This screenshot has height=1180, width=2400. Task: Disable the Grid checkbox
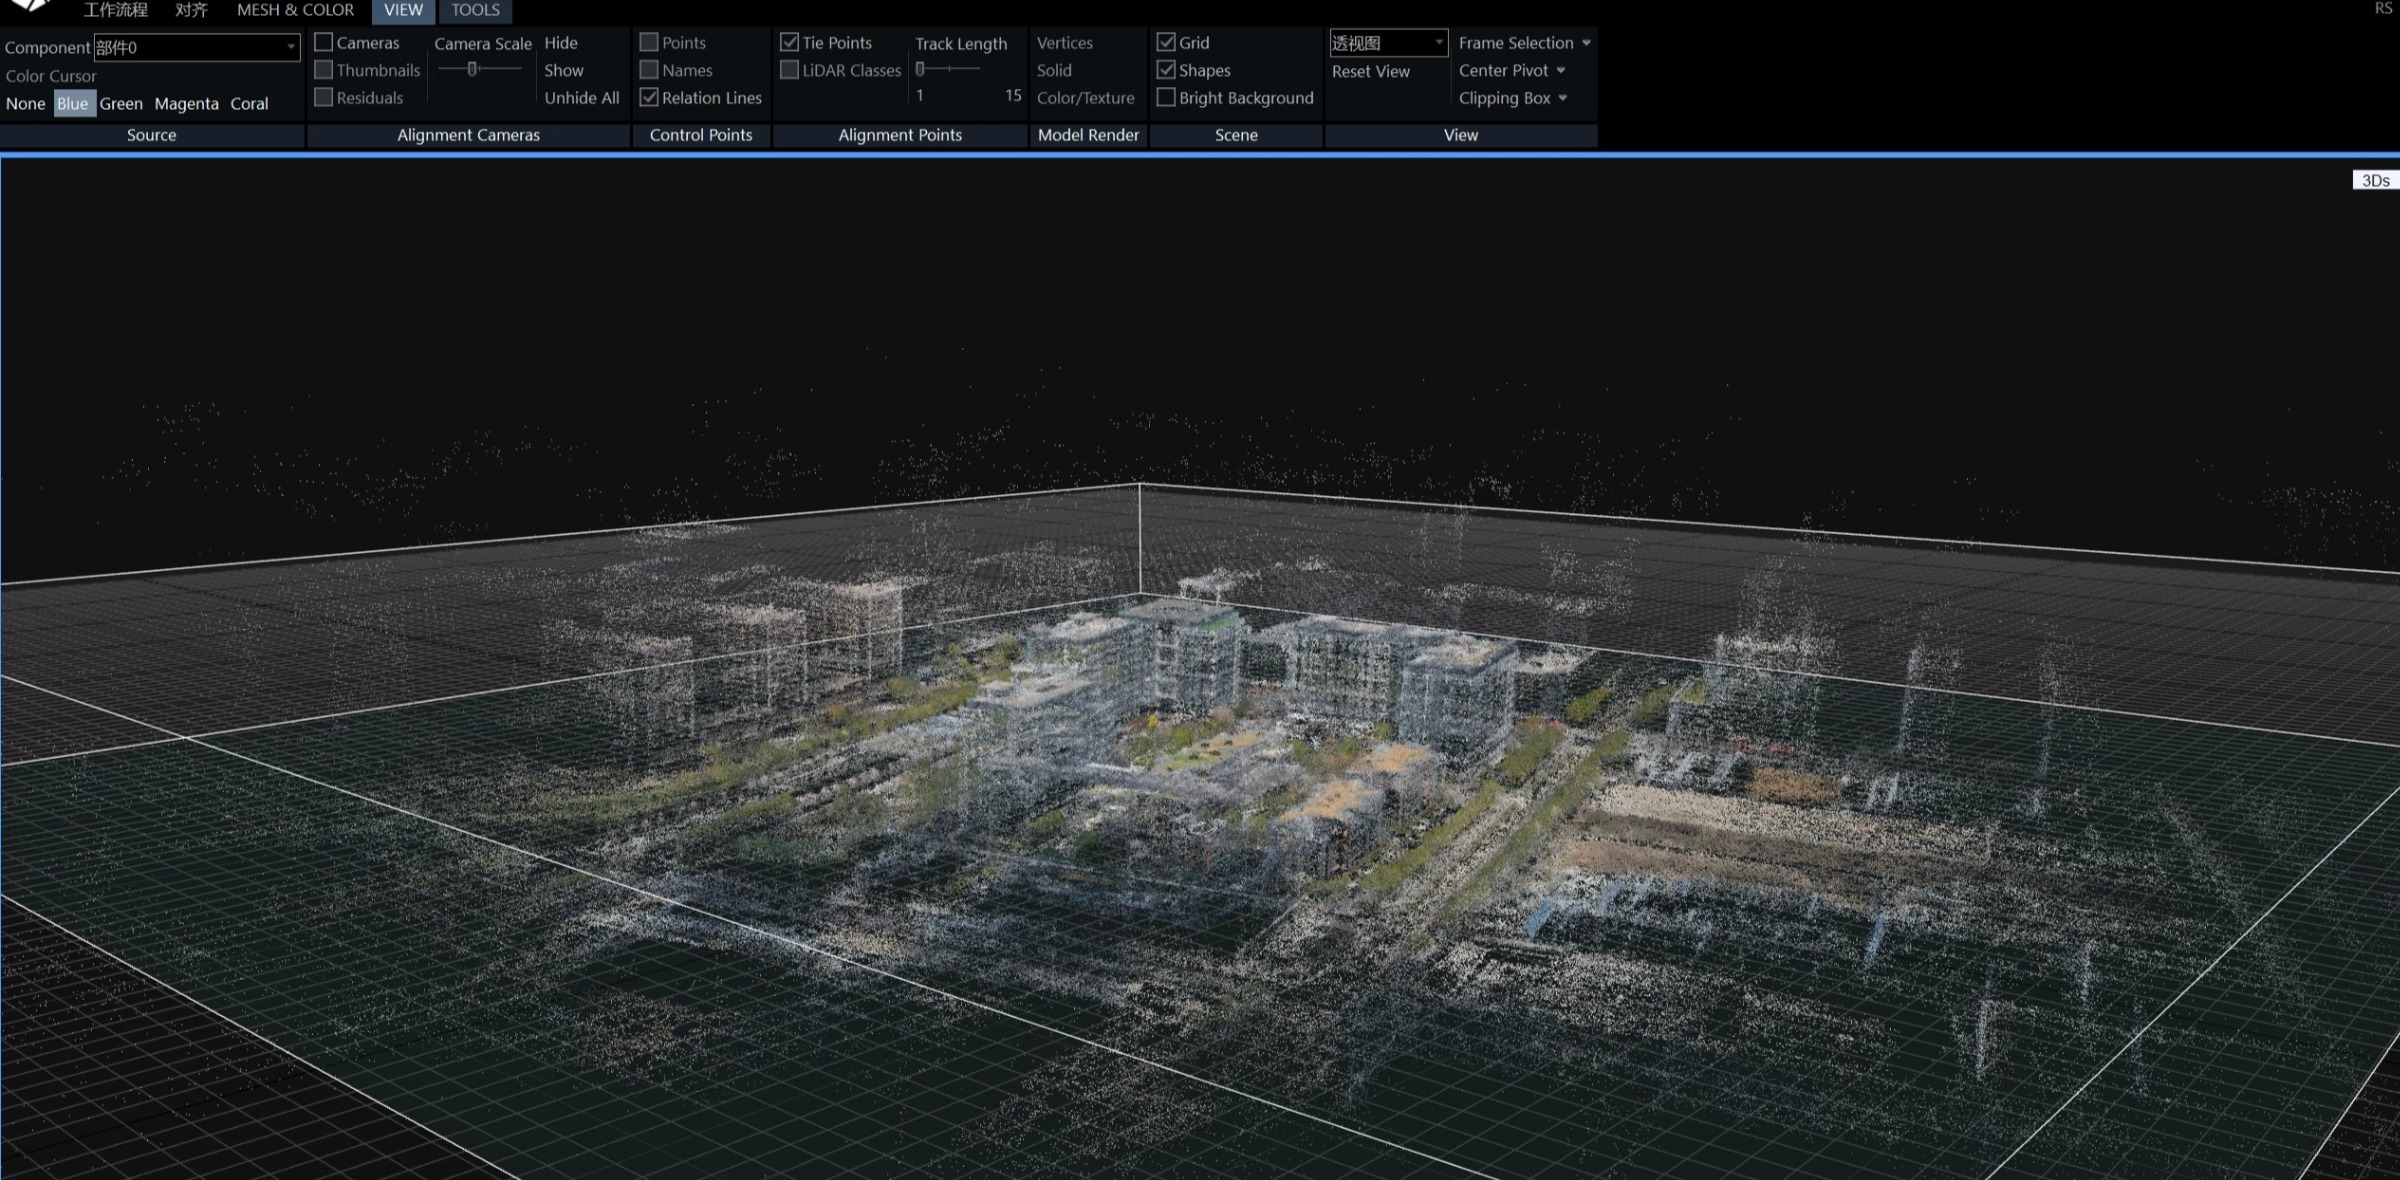1166,43
